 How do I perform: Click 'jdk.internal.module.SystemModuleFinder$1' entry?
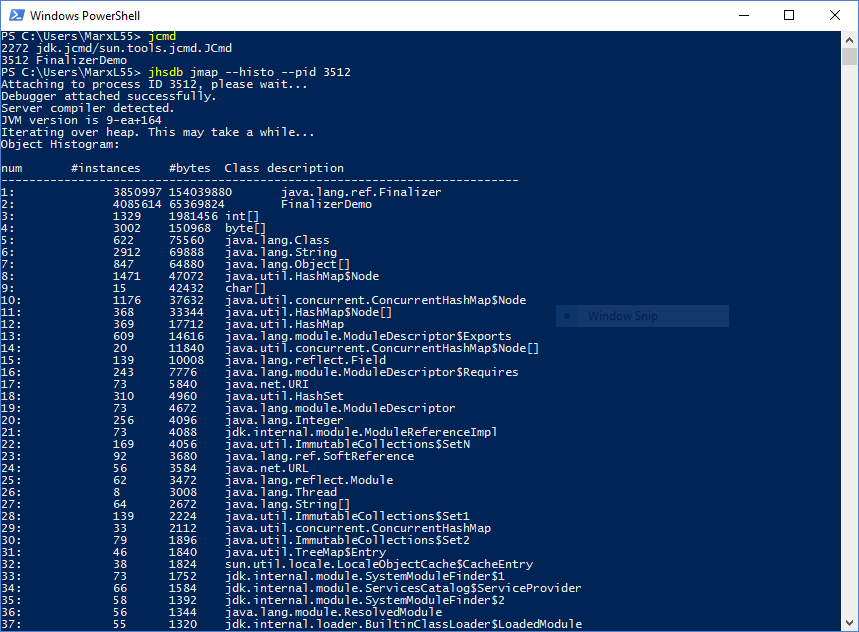pyautogui.click(x=365, y=577)
